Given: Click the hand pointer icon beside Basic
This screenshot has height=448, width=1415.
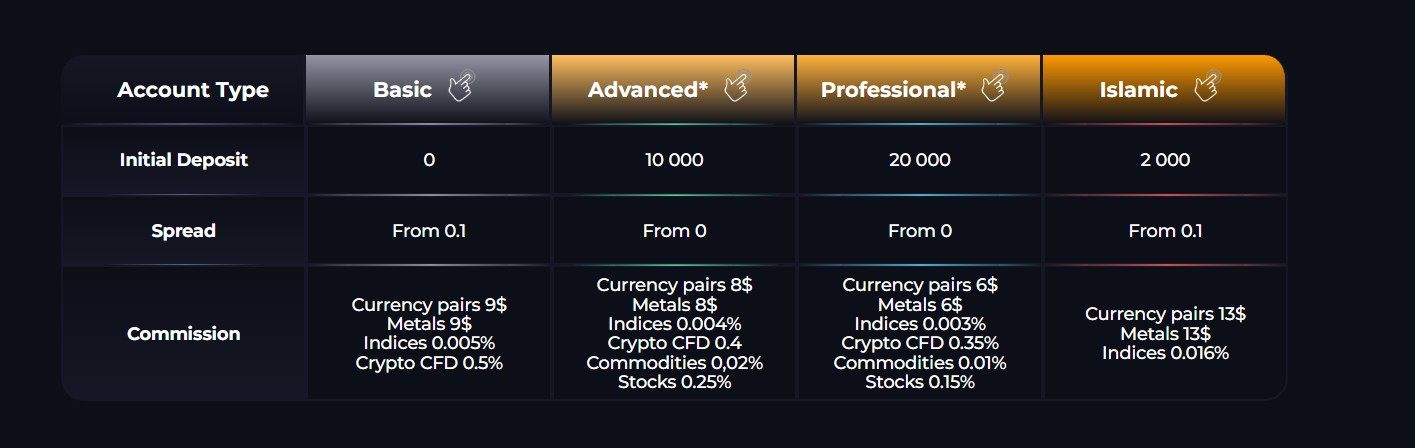Looking at the screenshot, I should 460,88.
